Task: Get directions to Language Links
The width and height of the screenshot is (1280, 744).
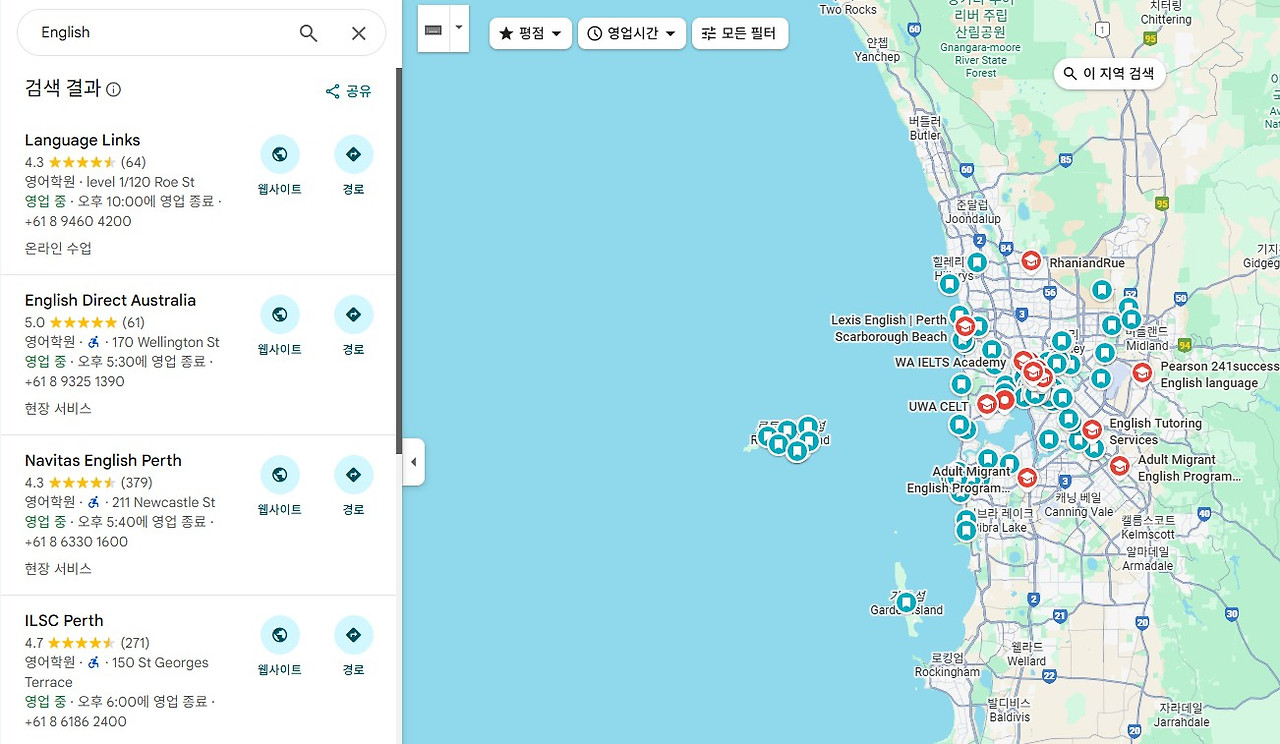Action: point(353,155)
